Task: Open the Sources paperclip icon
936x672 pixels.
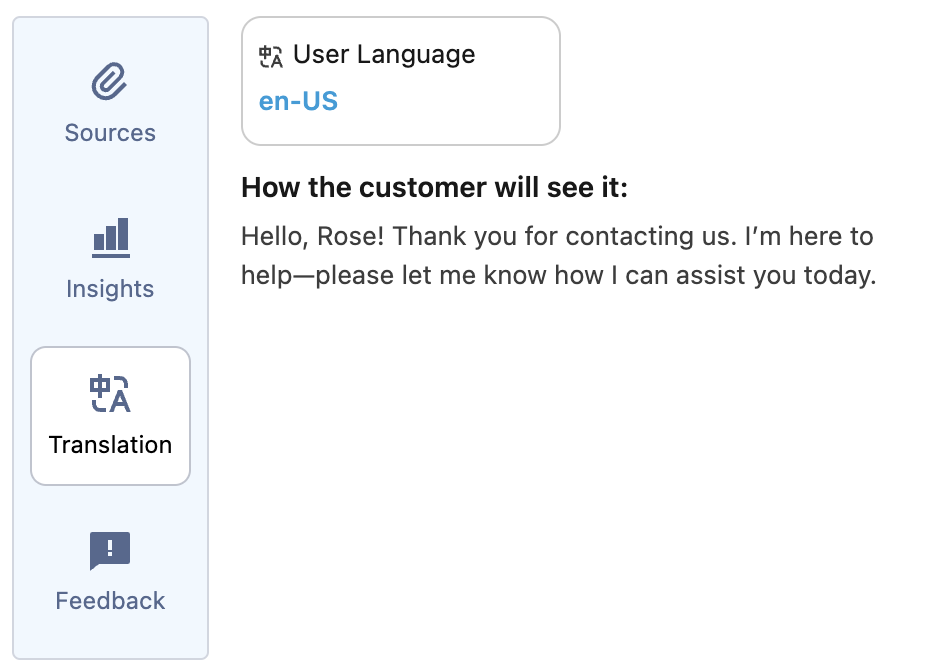Action: point(110,82)
